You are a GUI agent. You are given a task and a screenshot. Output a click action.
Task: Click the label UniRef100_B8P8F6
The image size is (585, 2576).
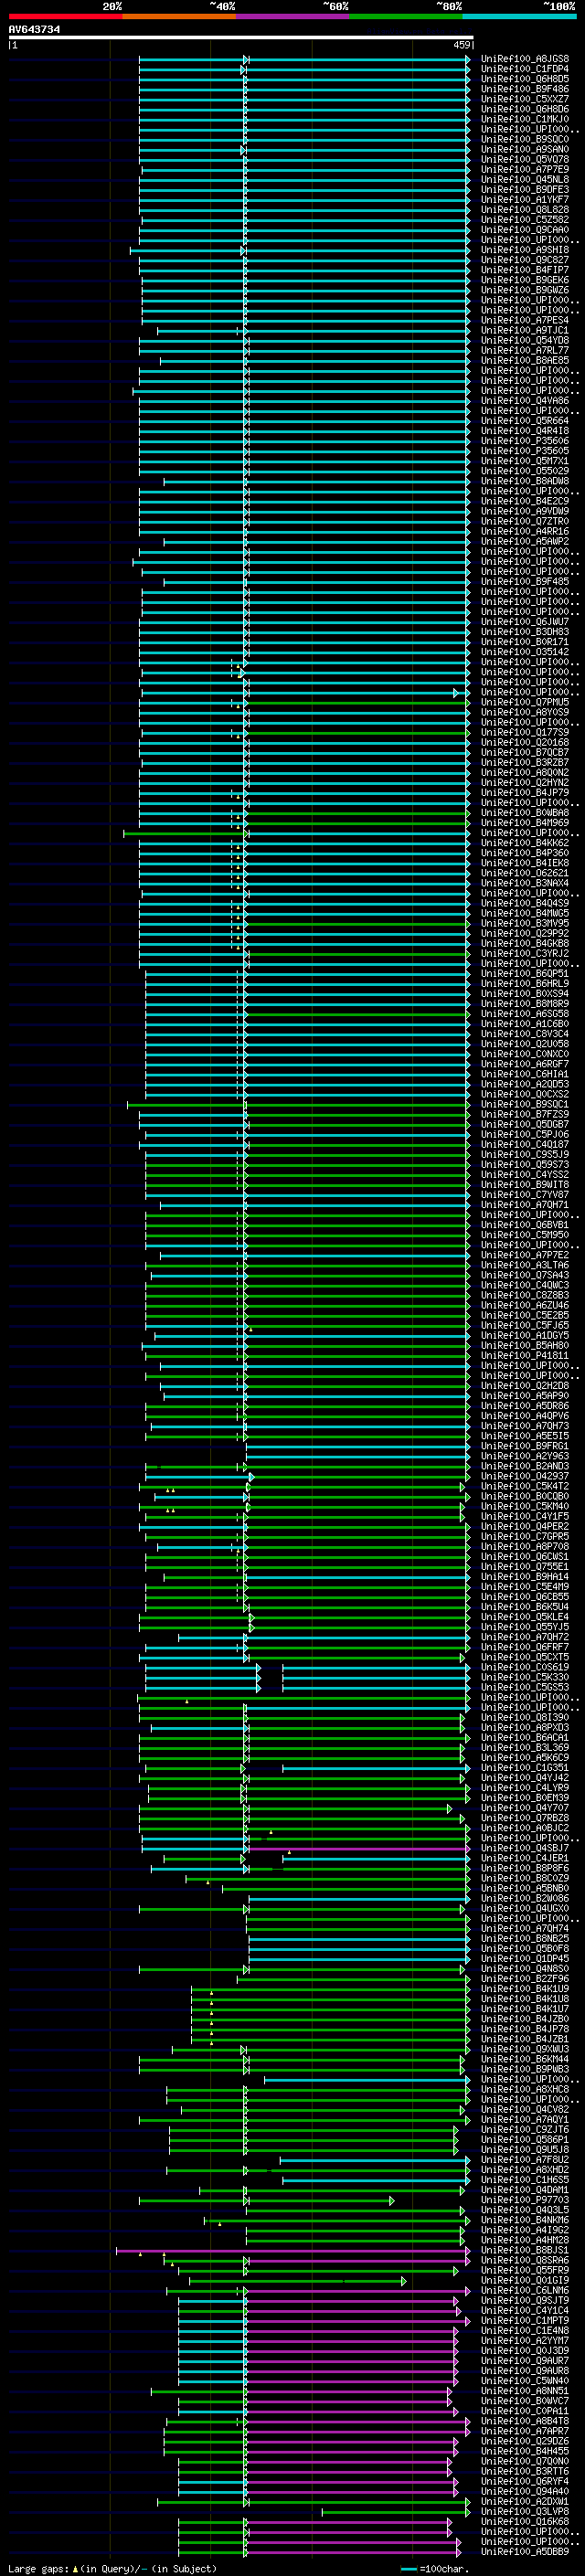point(525,1868)
